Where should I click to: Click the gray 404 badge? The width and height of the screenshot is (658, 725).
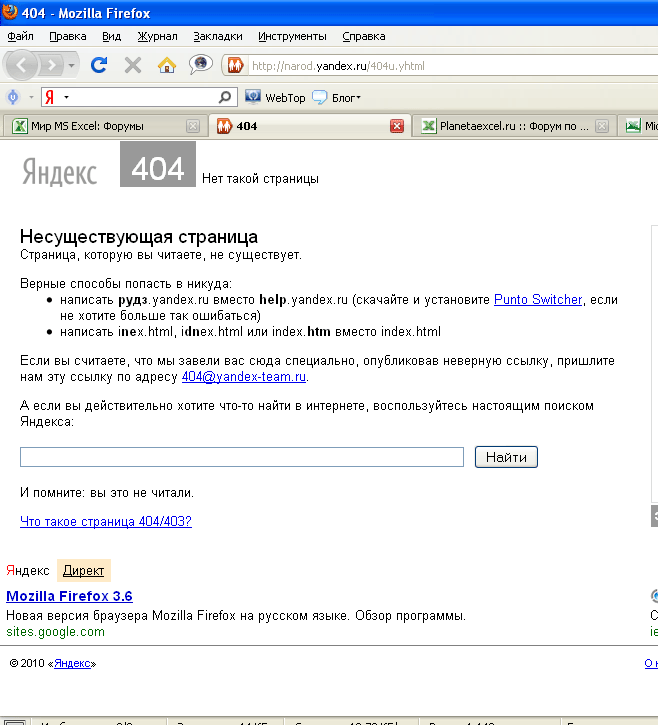point(158,164)
